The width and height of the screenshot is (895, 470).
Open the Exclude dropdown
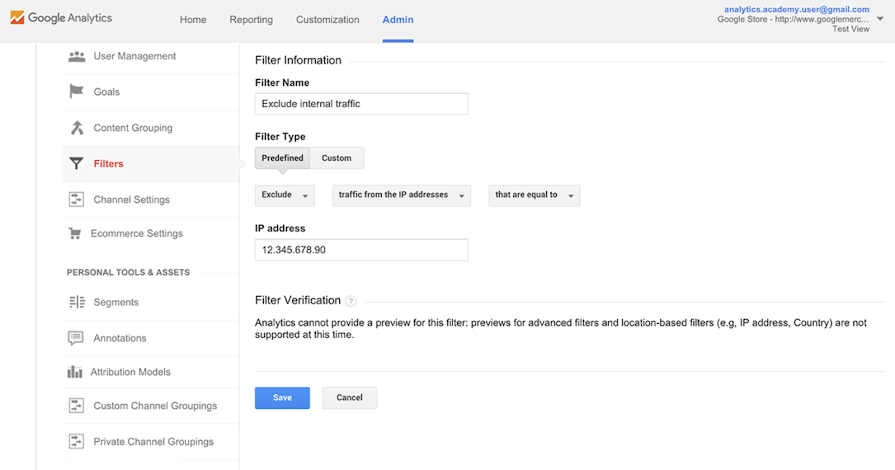[285, 195]
